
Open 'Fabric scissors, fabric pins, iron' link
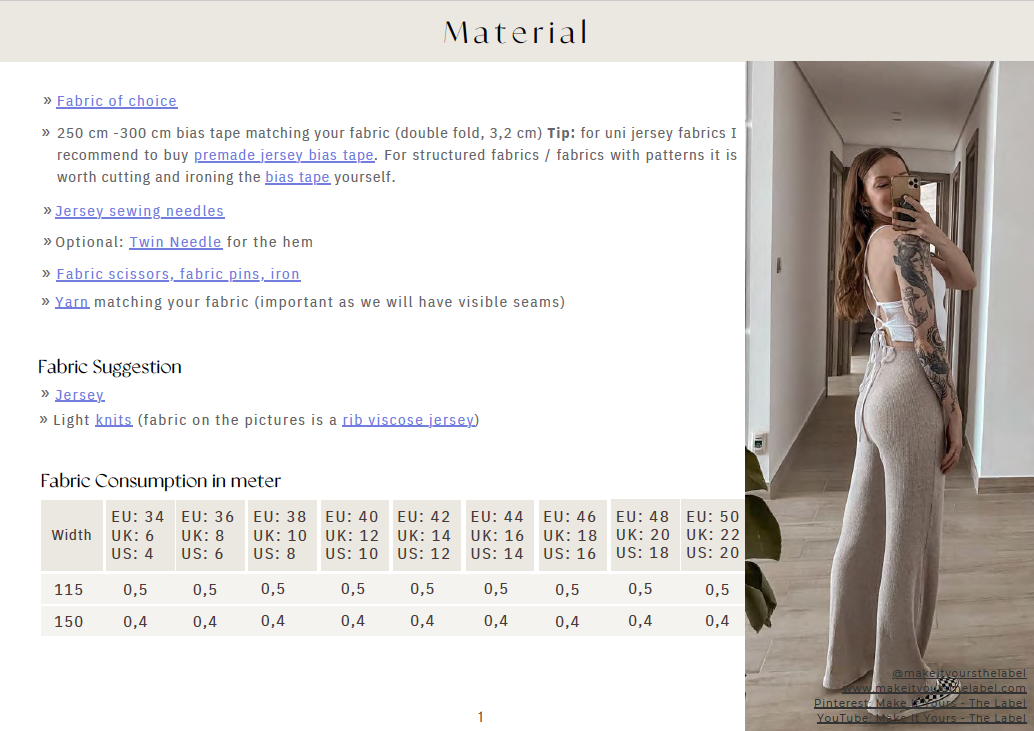(178, 274)
